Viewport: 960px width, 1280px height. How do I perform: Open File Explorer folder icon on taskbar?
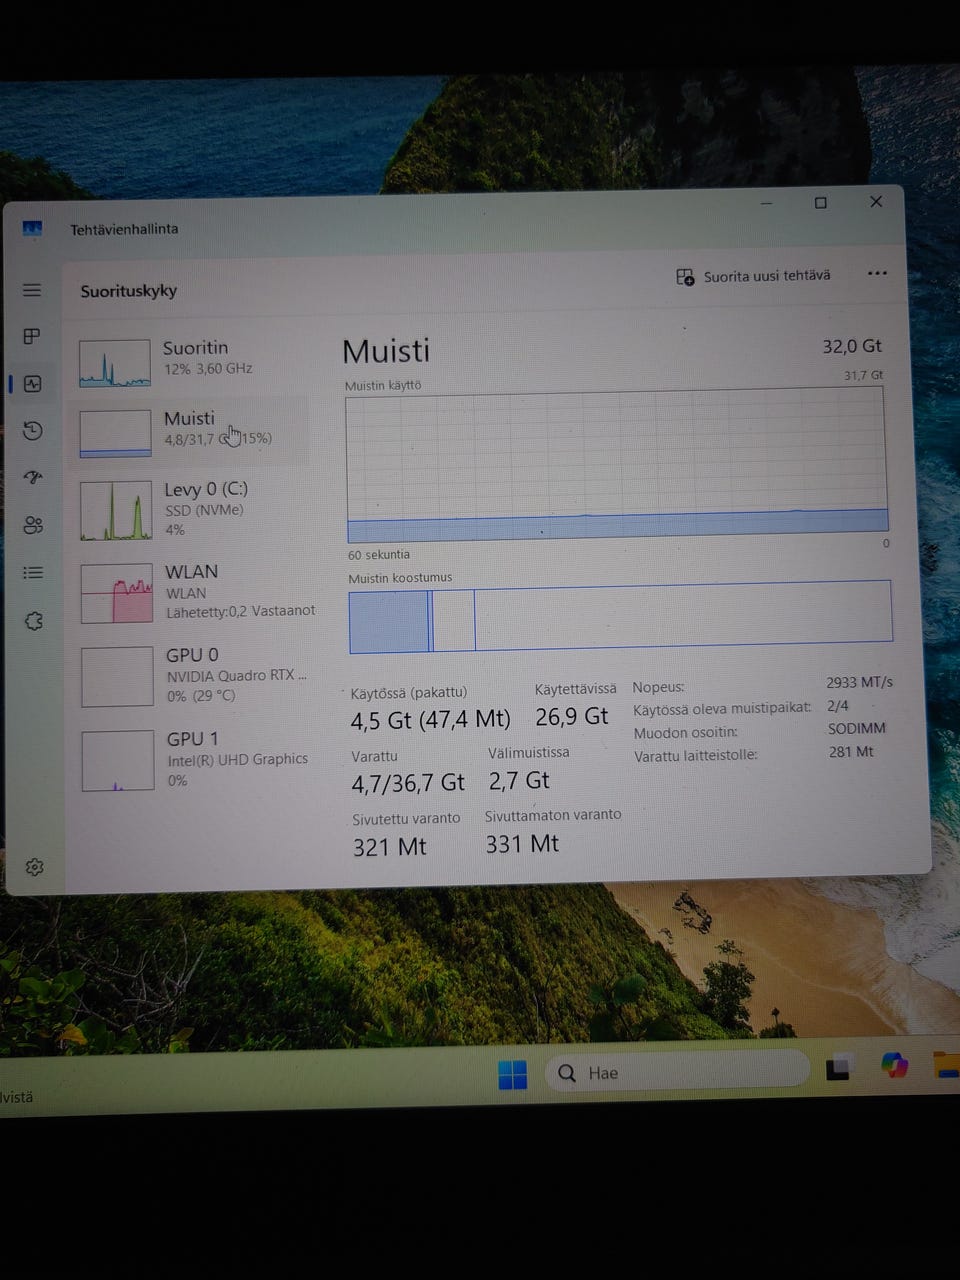click(x=947, y=1065)
